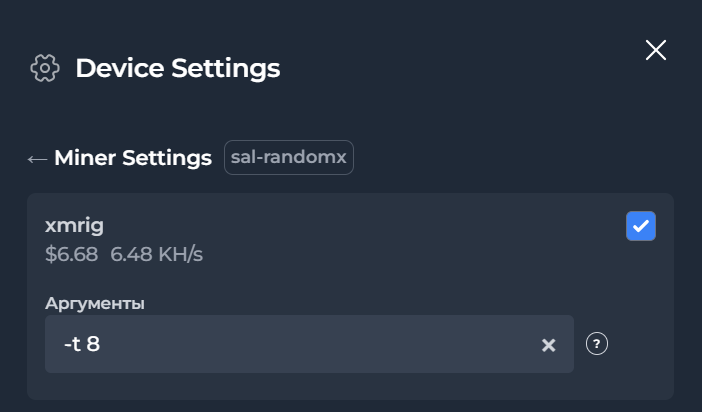Go back using the left arrow icon

coord(37,159)
